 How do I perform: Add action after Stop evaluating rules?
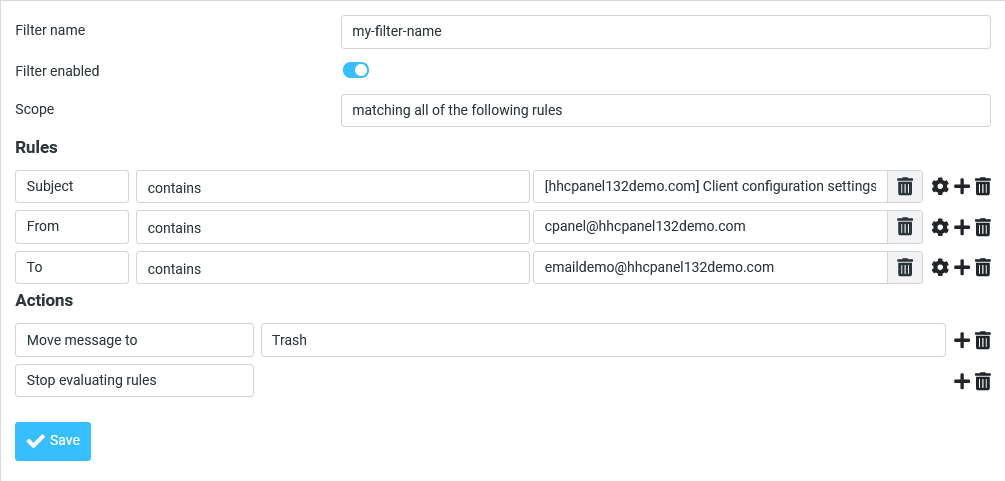[x=962, y=381]
